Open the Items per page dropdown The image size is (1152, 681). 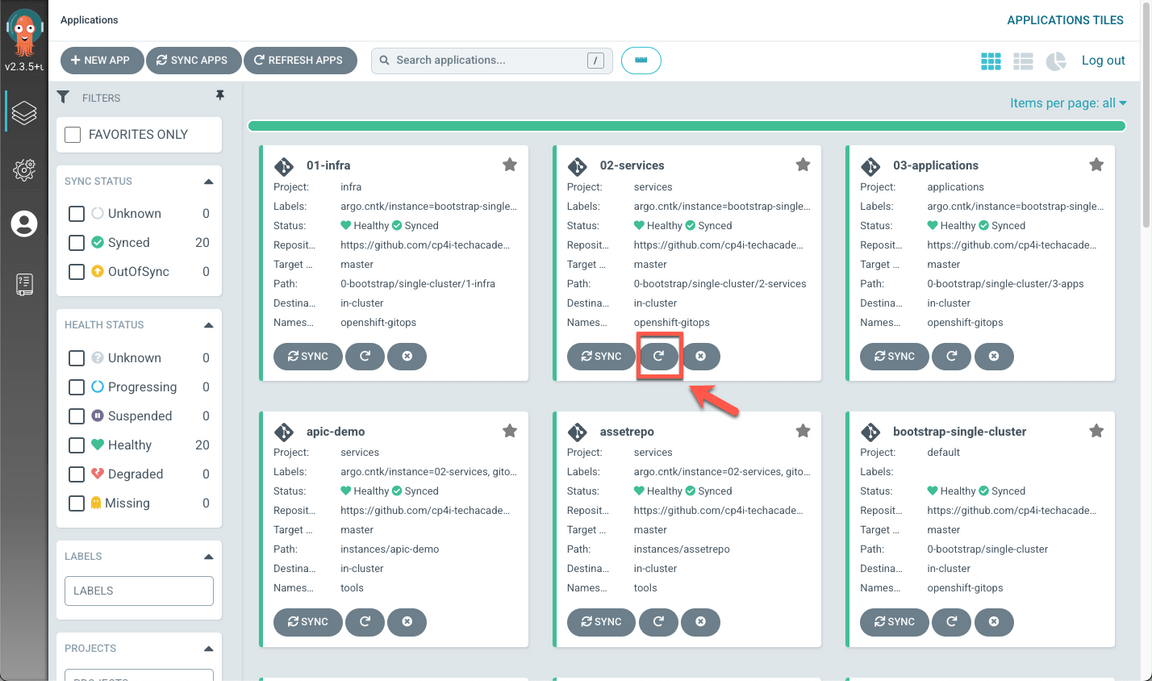[x=1068, y=103]
